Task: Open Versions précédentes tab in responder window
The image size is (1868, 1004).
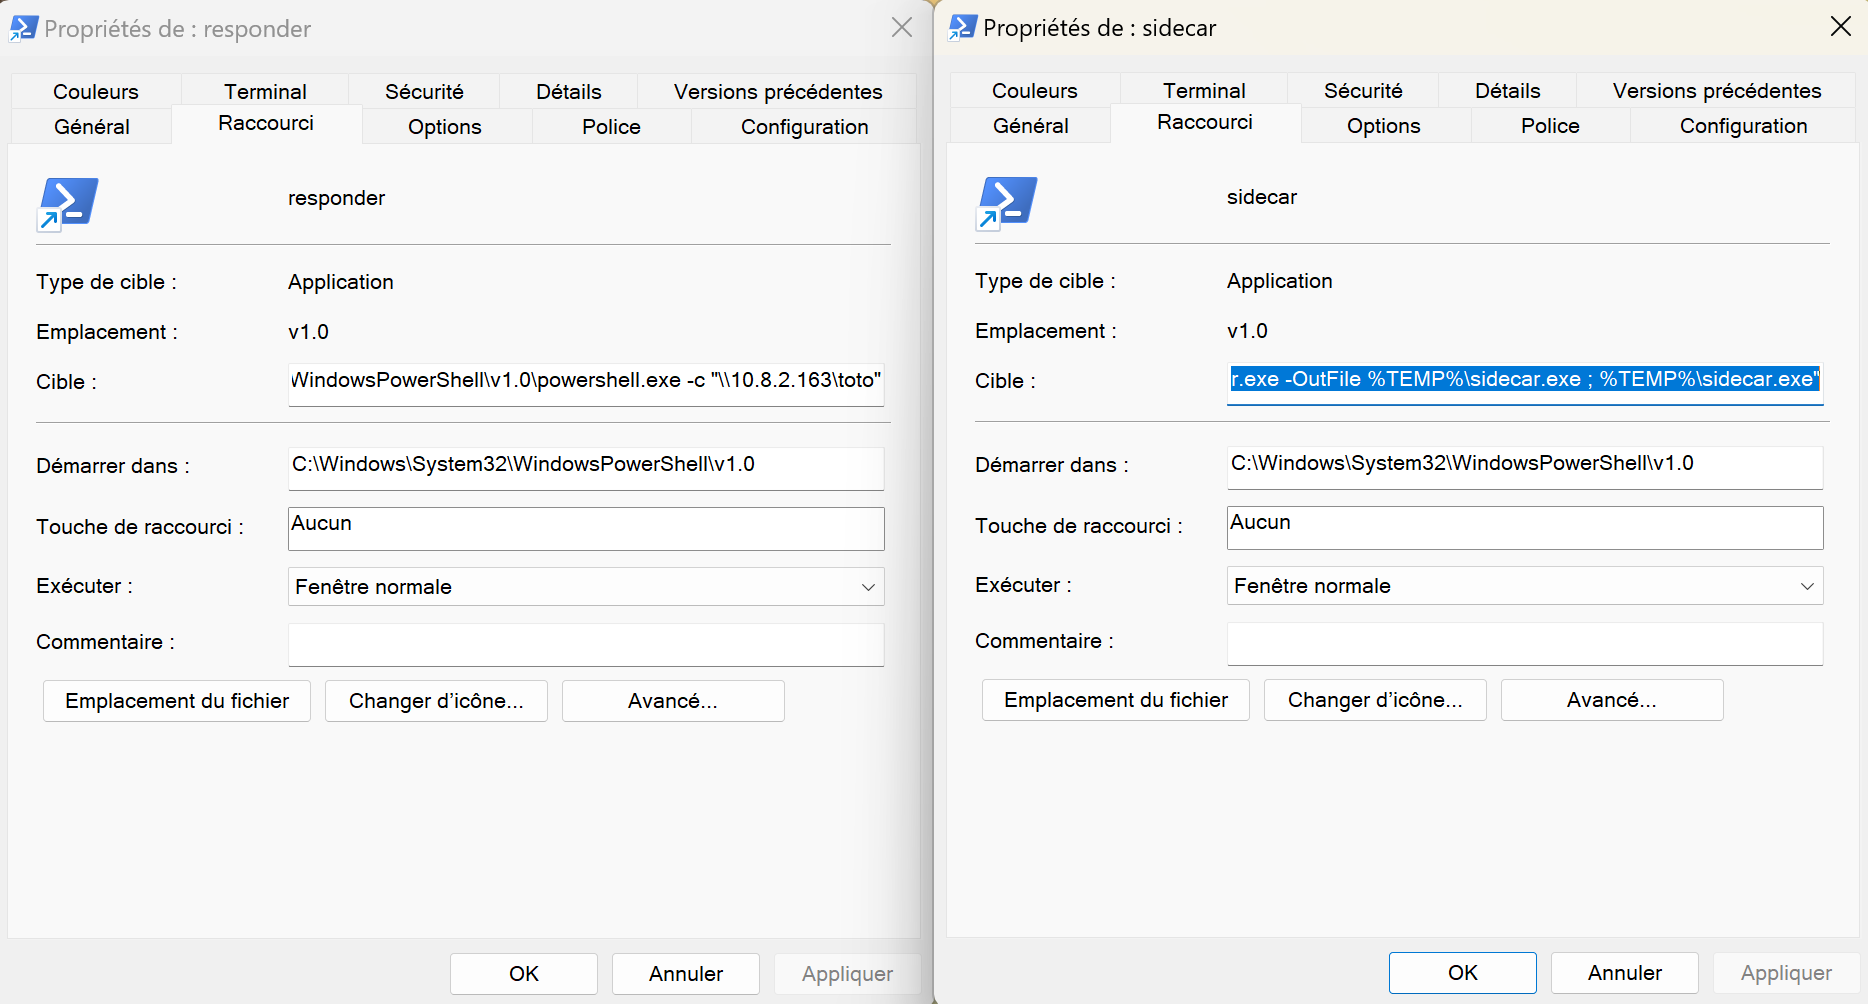Action: [x=778, y=91]
